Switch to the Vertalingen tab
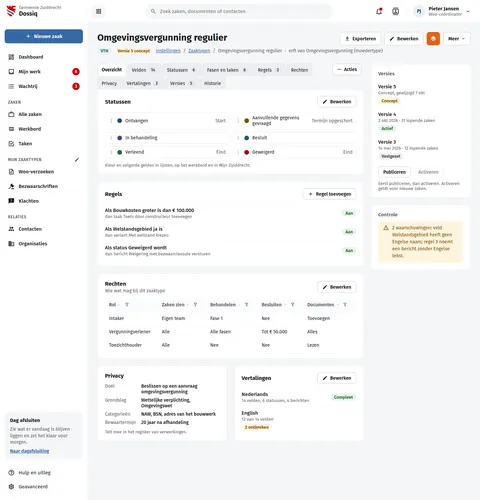This screenshot has height=500, width=480. 142,83
